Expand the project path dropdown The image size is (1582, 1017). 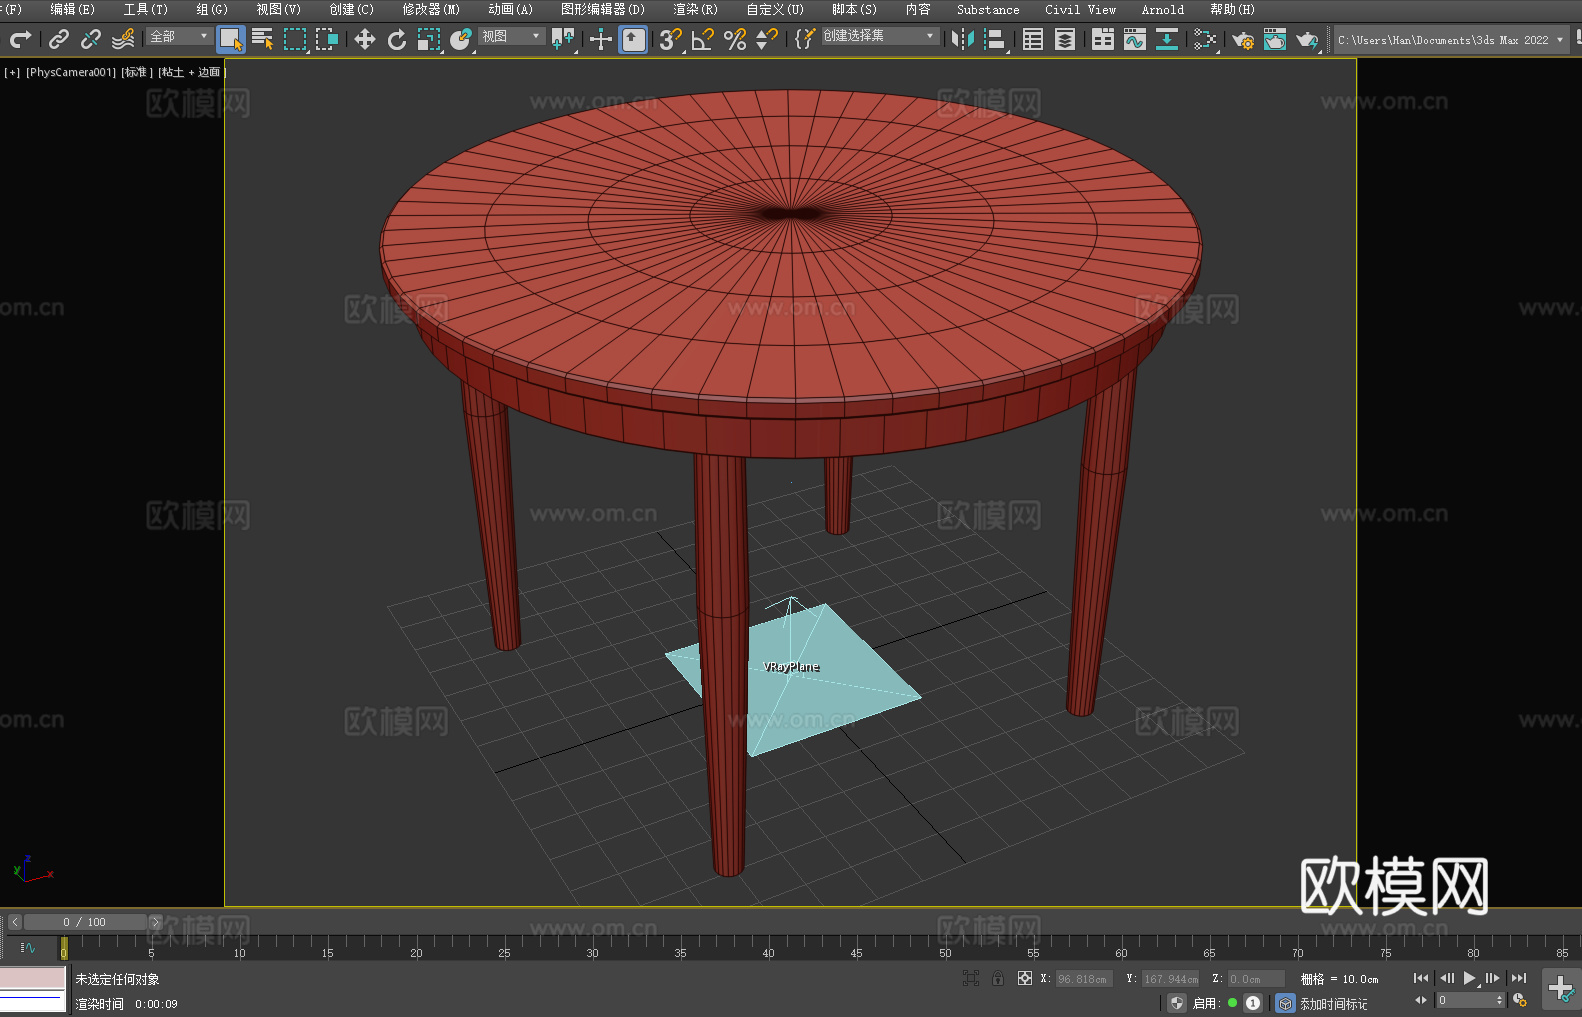[1559, 40]
